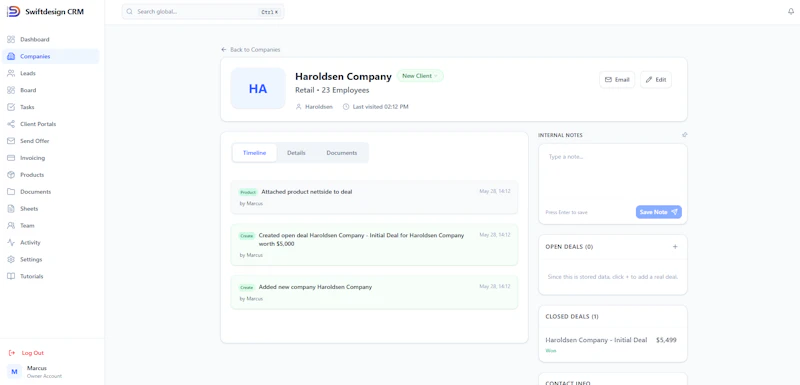This screenshot has width=800, height=385.
Task: Click the Tutorials book icon
Action: 11,276
